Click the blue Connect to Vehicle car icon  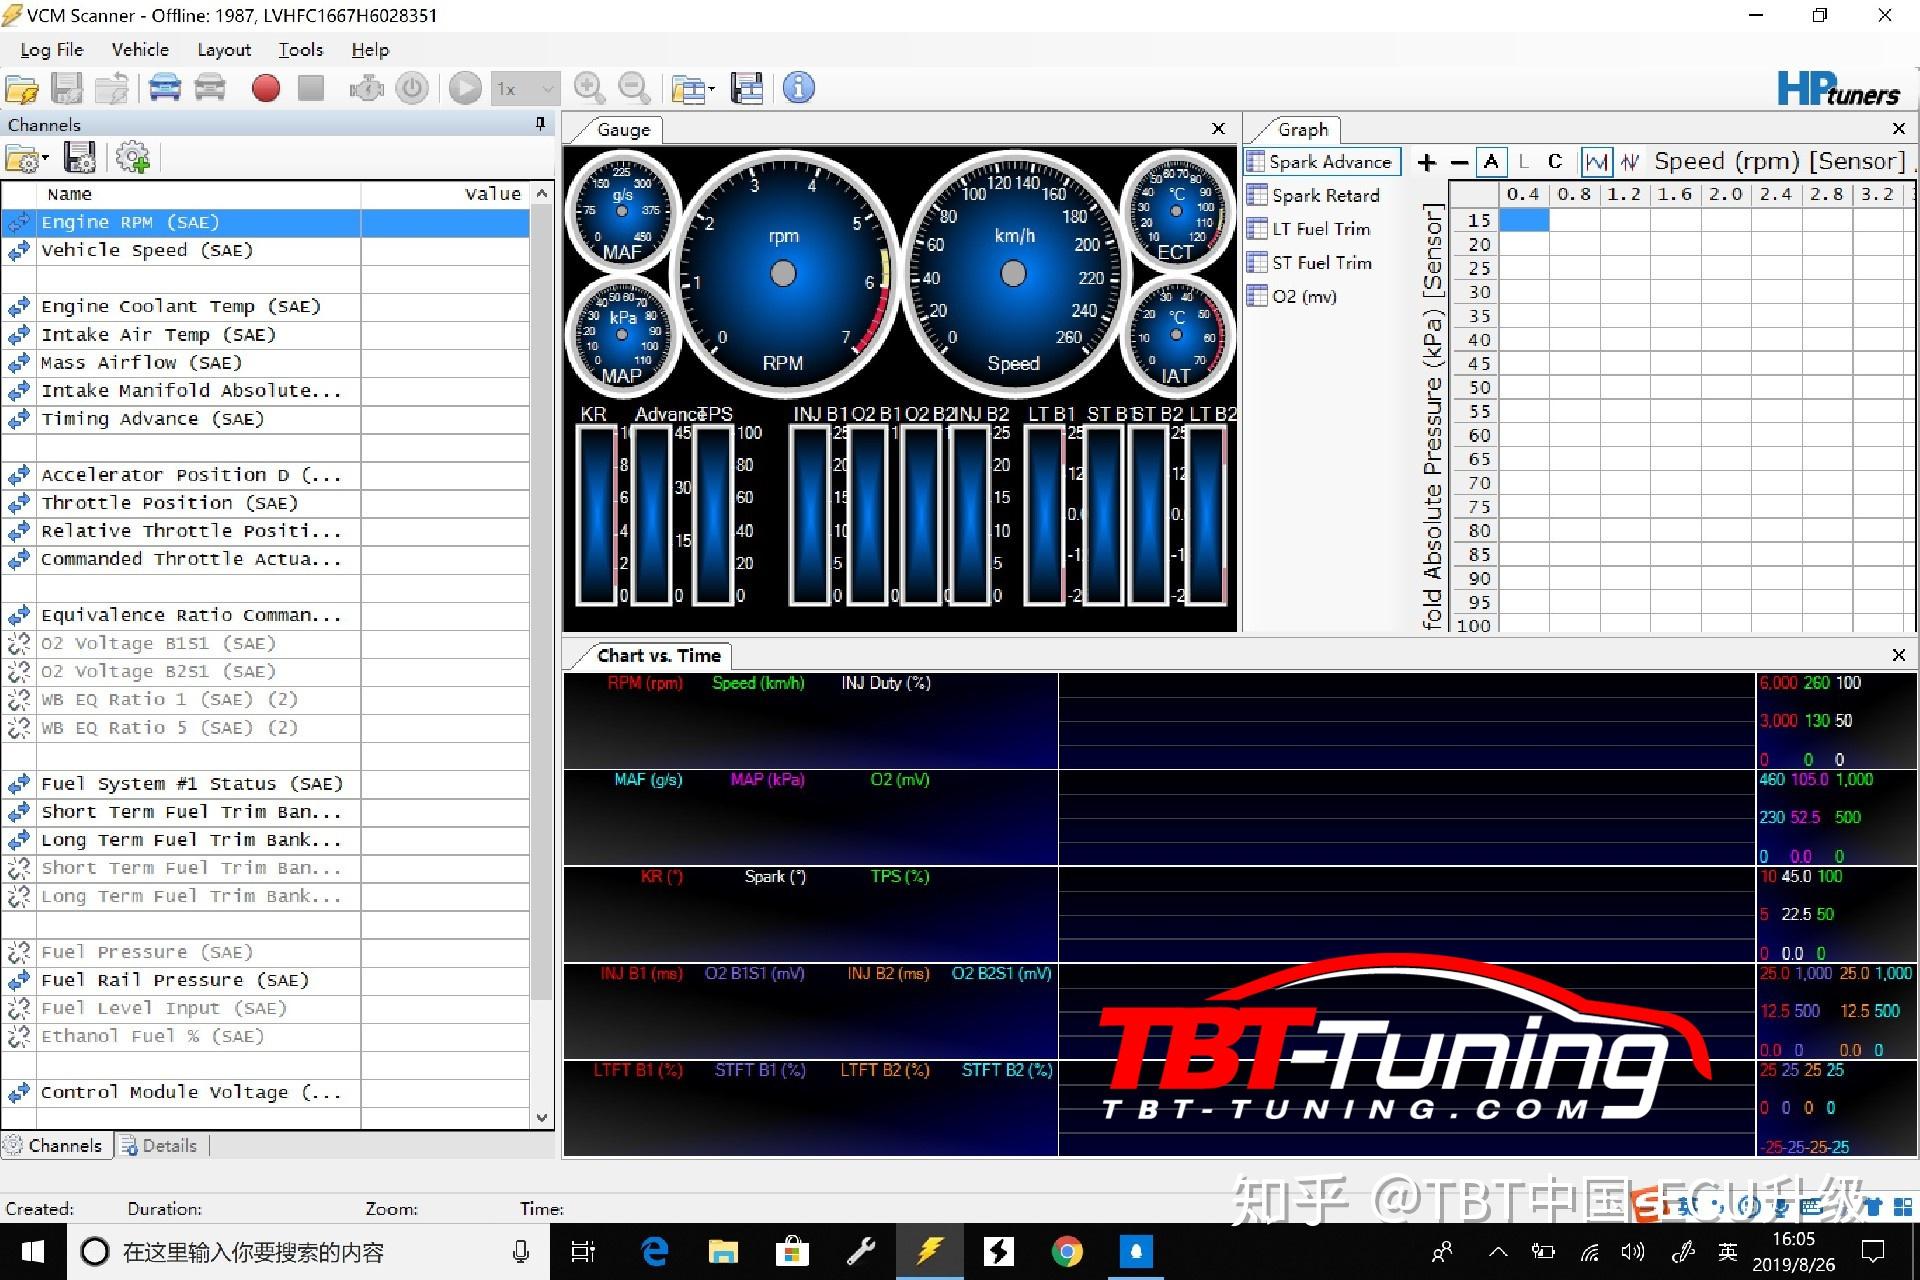pyautogui.click(x=164, y=88)
